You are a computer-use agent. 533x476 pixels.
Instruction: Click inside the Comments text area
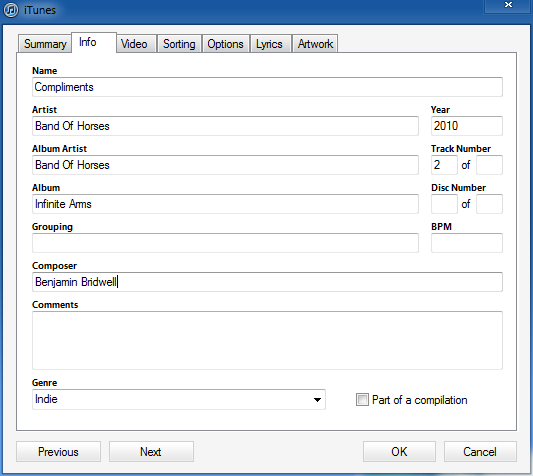click(x=267, y=340)
